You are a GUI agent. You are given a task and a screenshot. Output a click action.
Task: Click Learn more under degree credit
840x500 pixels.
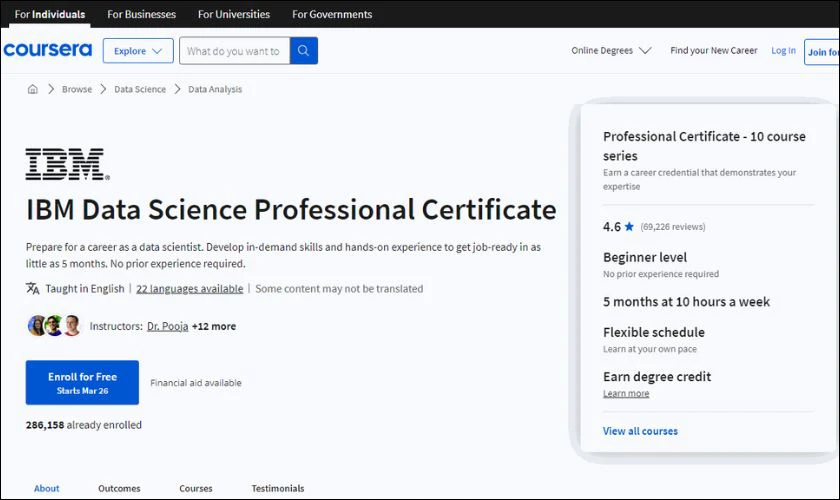(626, 393)
